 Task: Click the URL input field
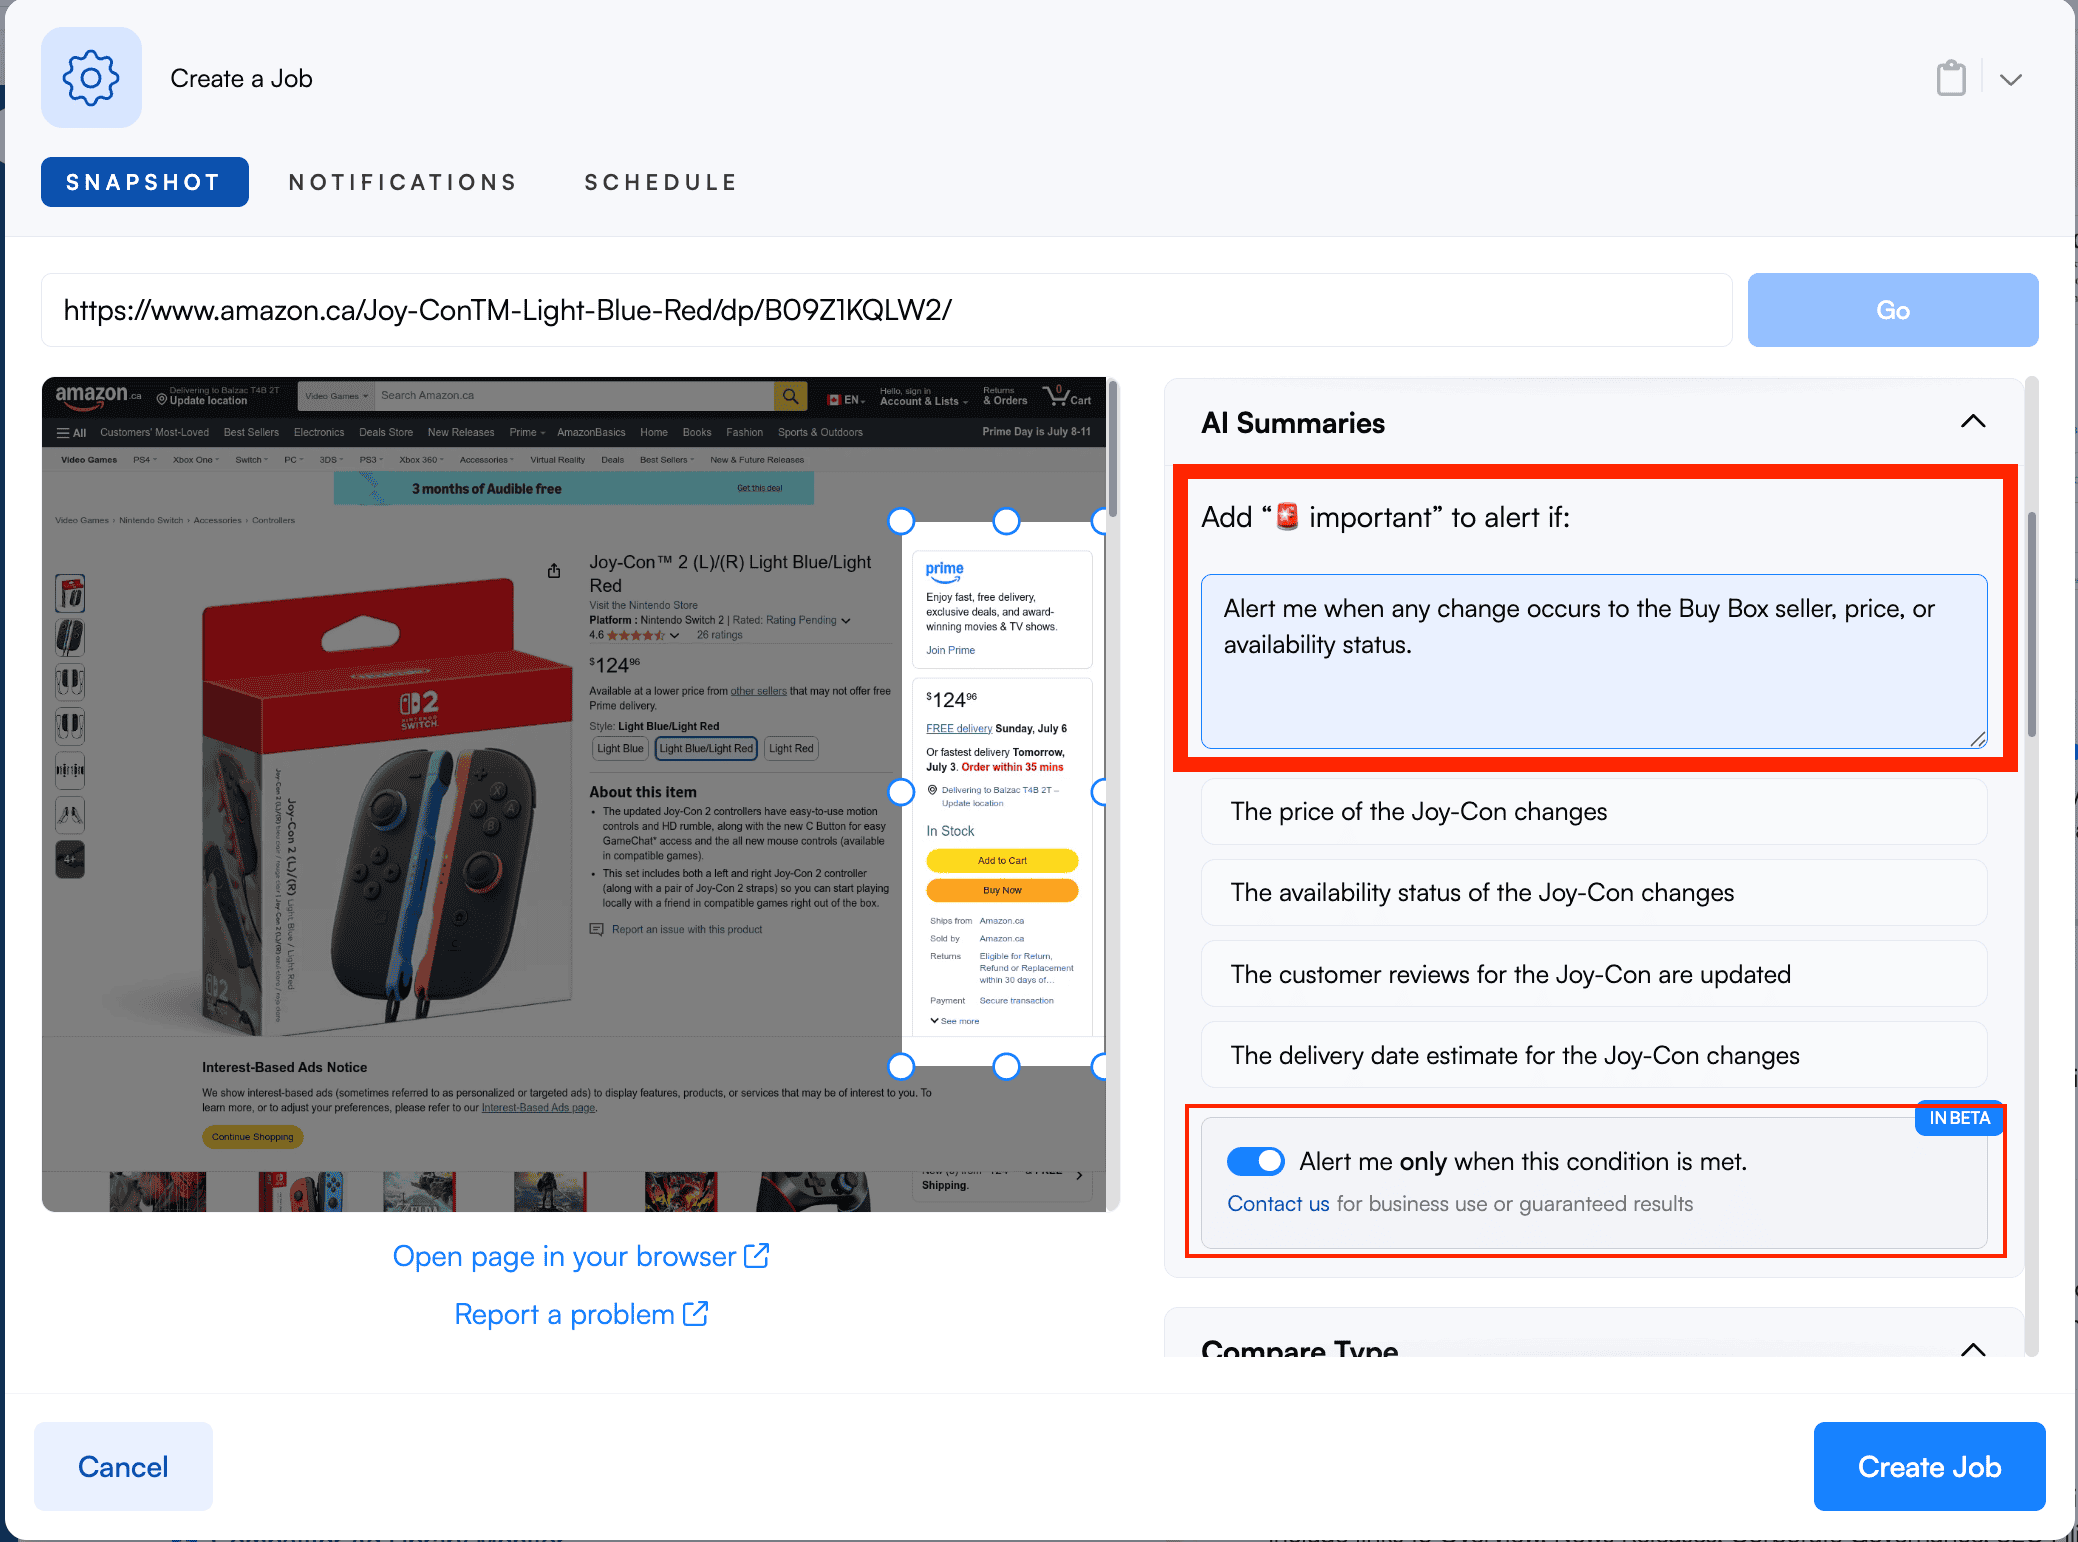click(886, 310)
